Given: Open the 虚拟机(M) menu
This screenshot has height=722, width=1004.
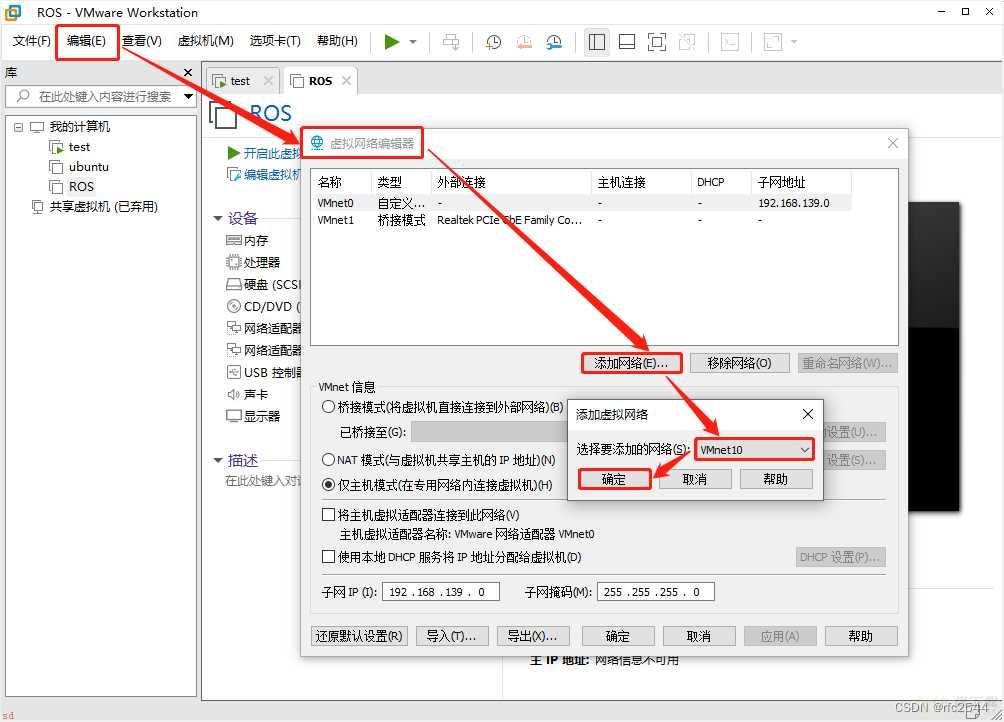Looking at the screenshot, I should click(x=206, y=41).
